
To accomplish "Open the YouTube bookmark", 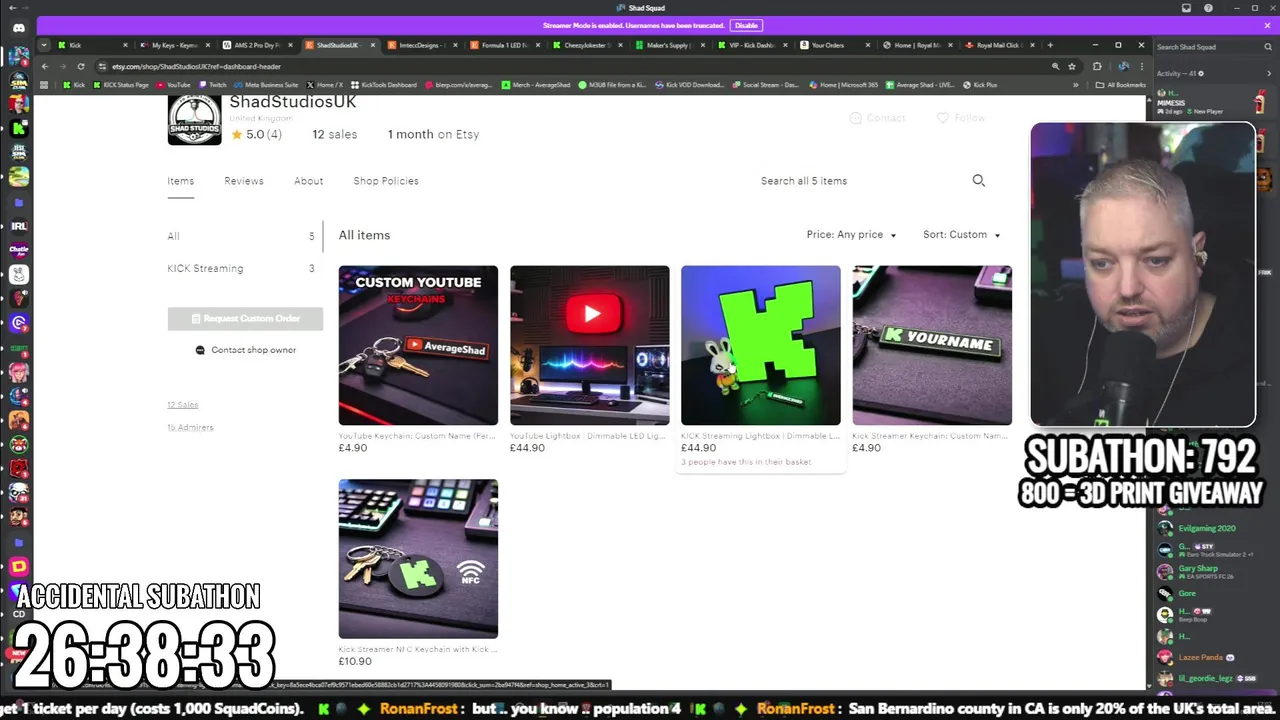I will [174, 85].
